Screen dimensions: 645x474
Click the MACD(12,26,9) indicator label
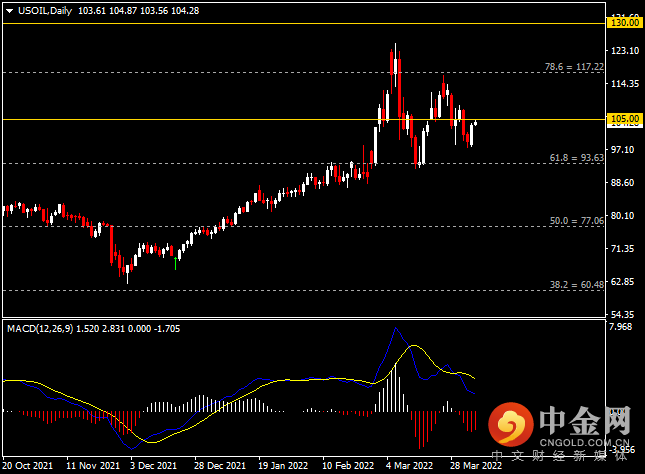(x=47, y=328)
